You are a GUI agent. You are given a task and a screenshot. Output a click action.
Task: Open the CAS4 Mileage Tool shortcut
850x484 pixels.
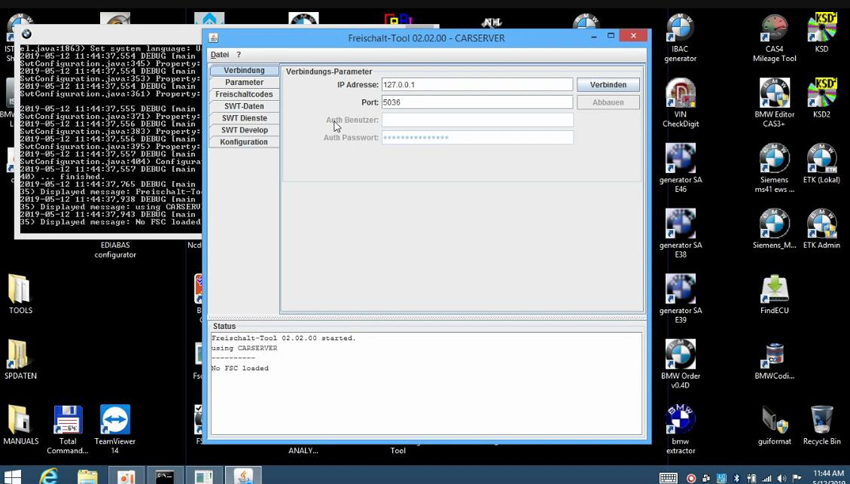(x=774, y=37)
